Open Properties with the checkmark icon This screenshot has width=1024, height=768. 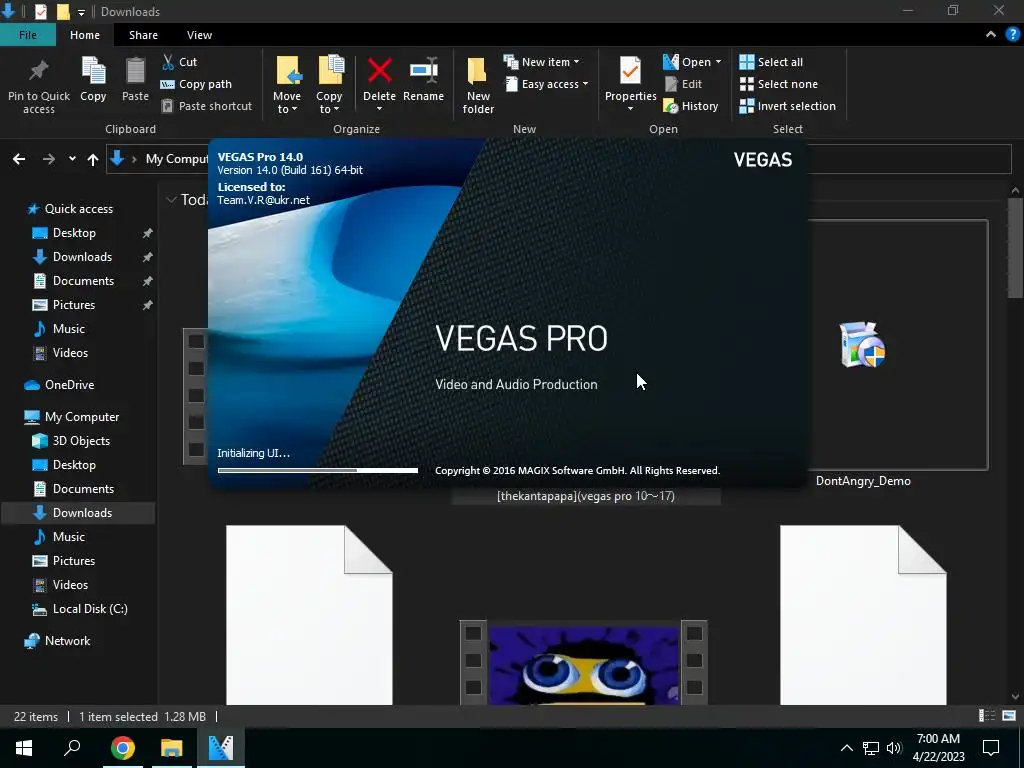pyautogui.click(x=630, y=71)
